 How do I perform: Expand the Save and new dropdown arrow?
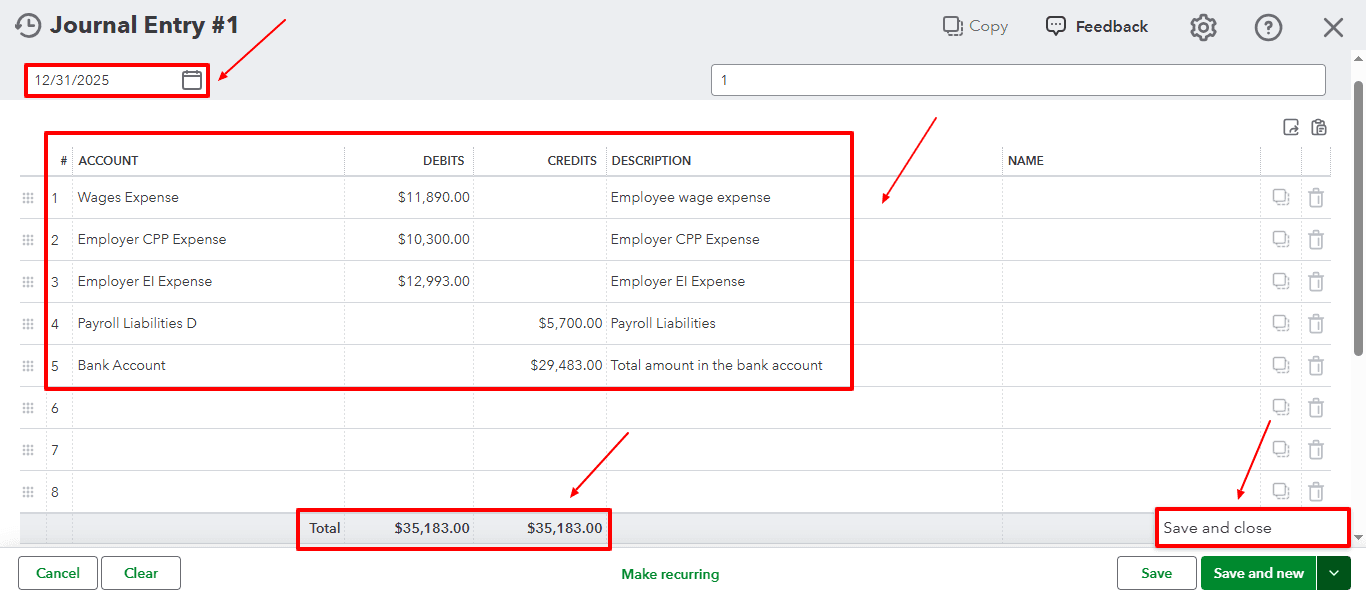pyautogui.click(x=1333, y=573)
